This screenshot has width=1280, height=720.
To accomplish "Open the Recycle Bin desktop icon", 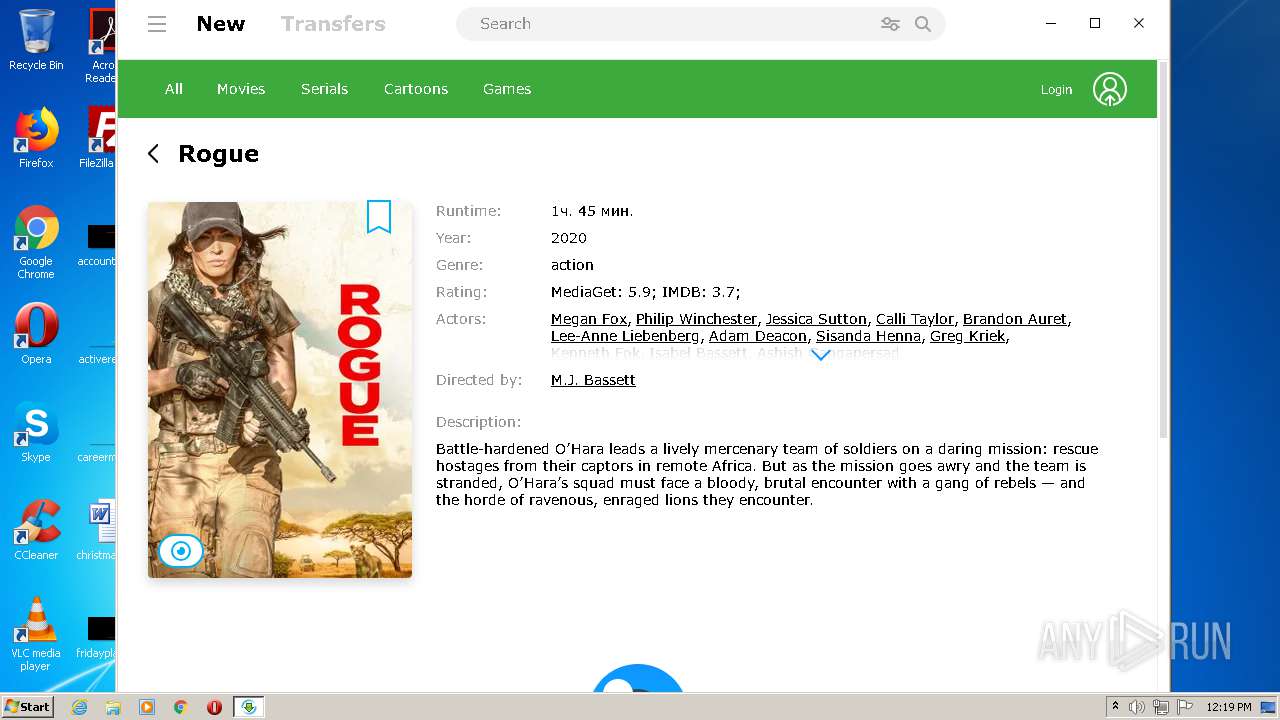I will click(x=36, y=40).
